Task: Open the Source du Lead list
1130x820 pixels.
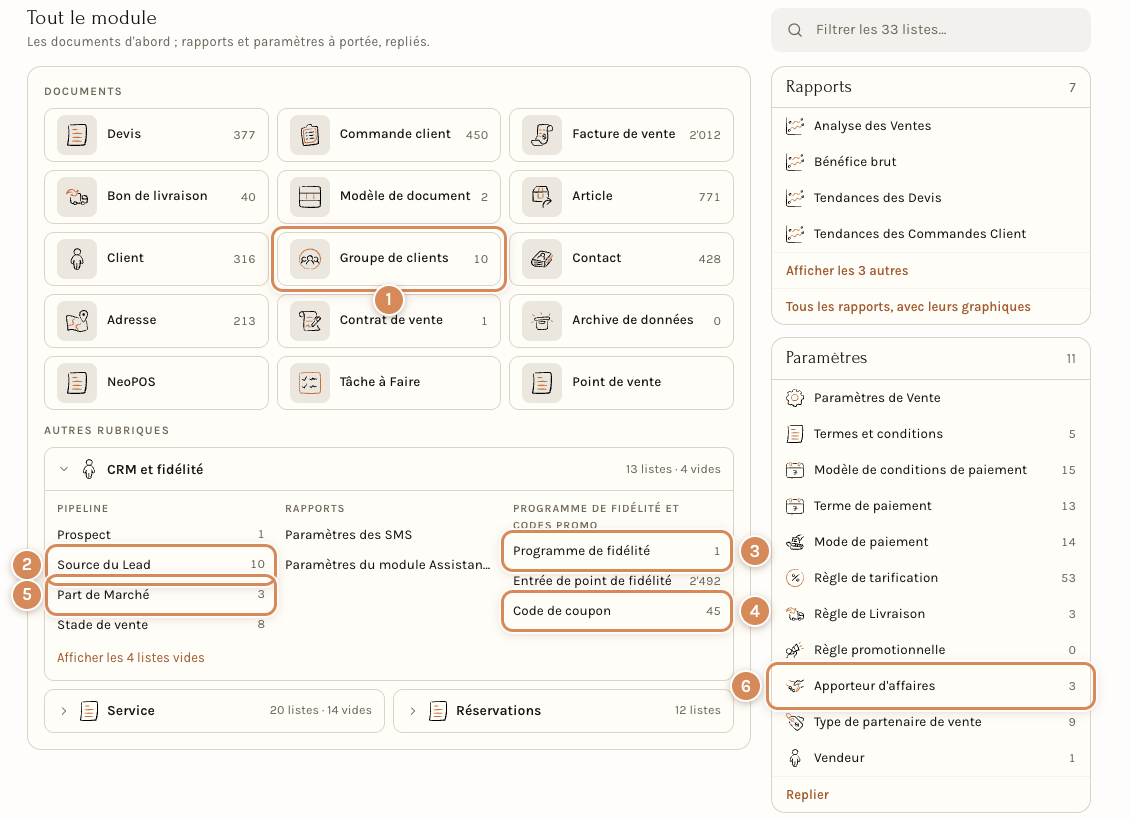Action: [x=161, y=565]
